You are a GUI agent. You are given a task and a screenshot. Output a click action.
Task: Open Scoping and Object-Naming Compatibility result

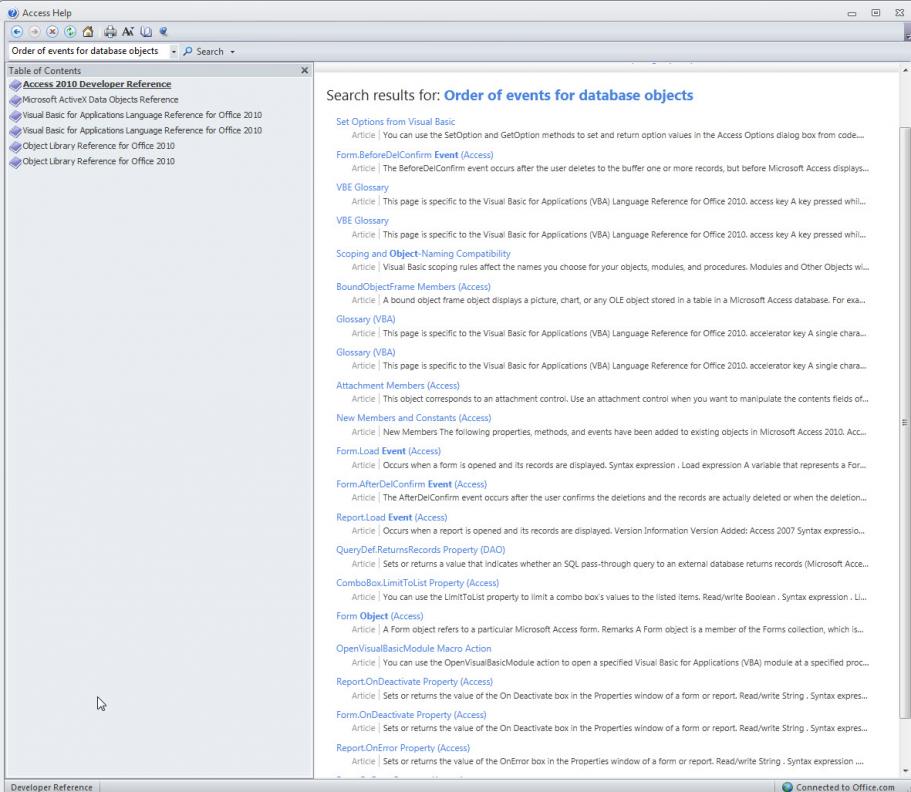424,253
